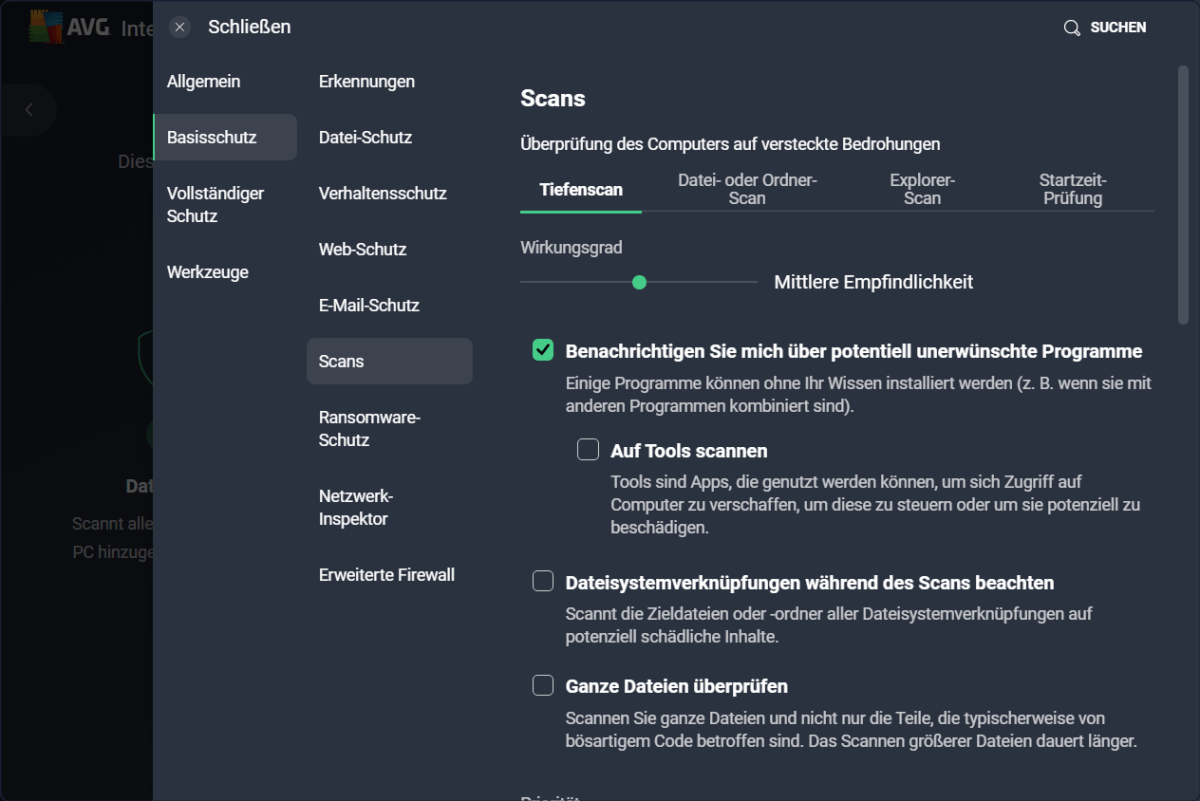Go back with the arrow in AVG main window
1200x801 pixels.
pyautogui.click(x=29, y=110)
